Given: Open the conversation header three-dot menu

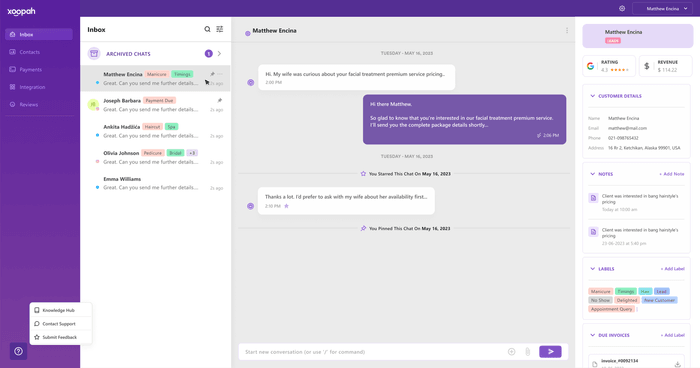Looking at the screenshot, I should [567, 30].
